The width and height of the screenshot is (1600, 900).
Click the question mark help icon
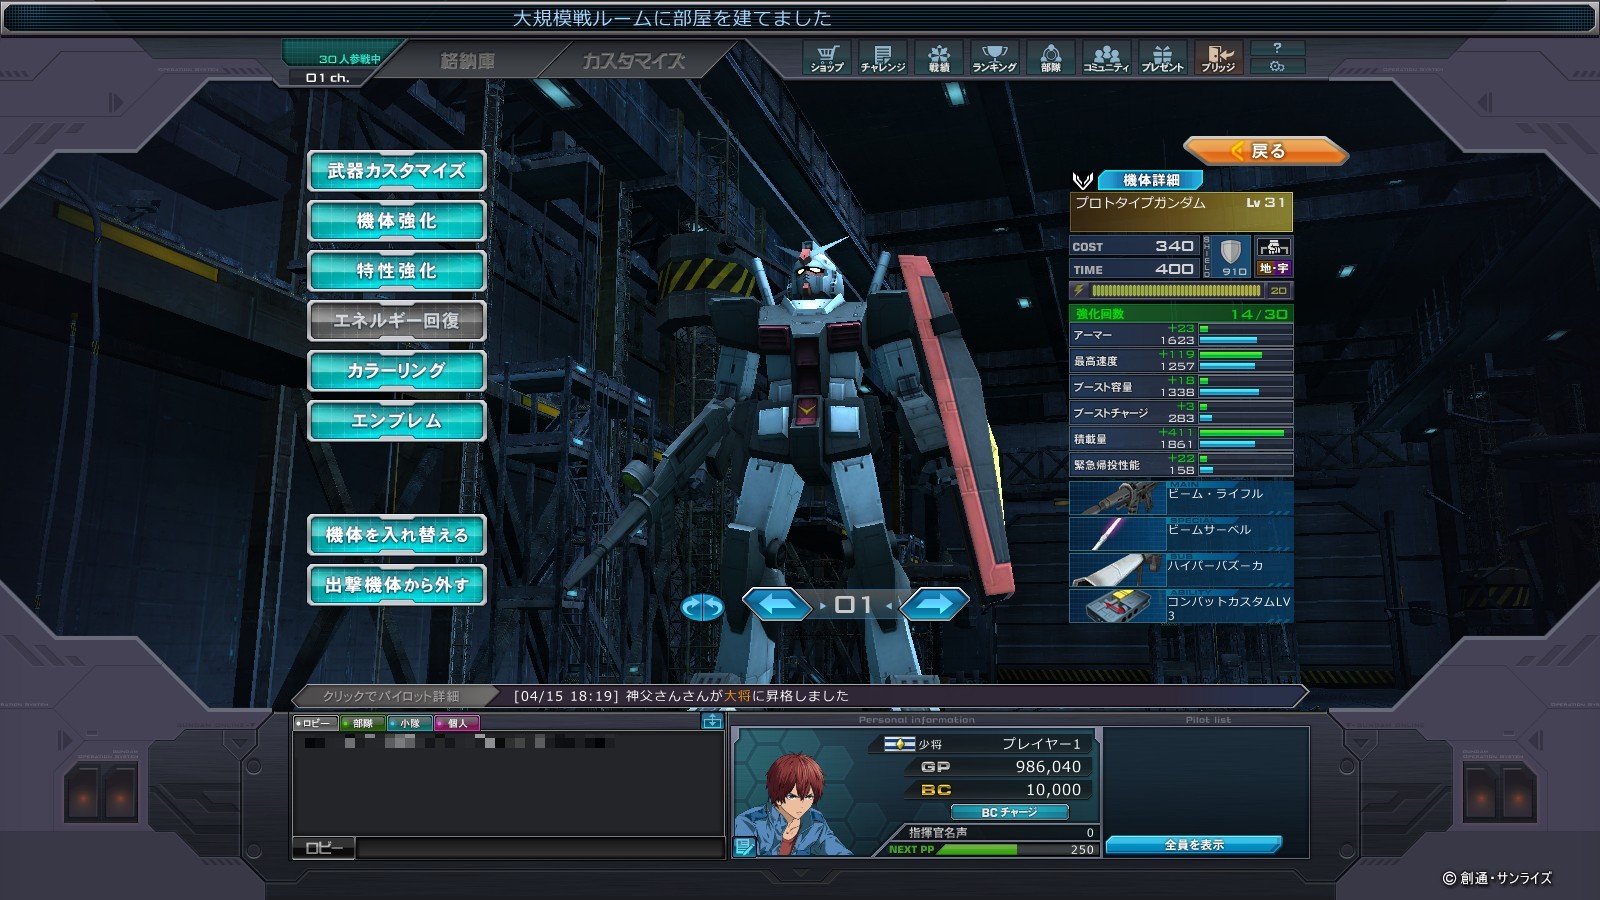pos(1276,48)
